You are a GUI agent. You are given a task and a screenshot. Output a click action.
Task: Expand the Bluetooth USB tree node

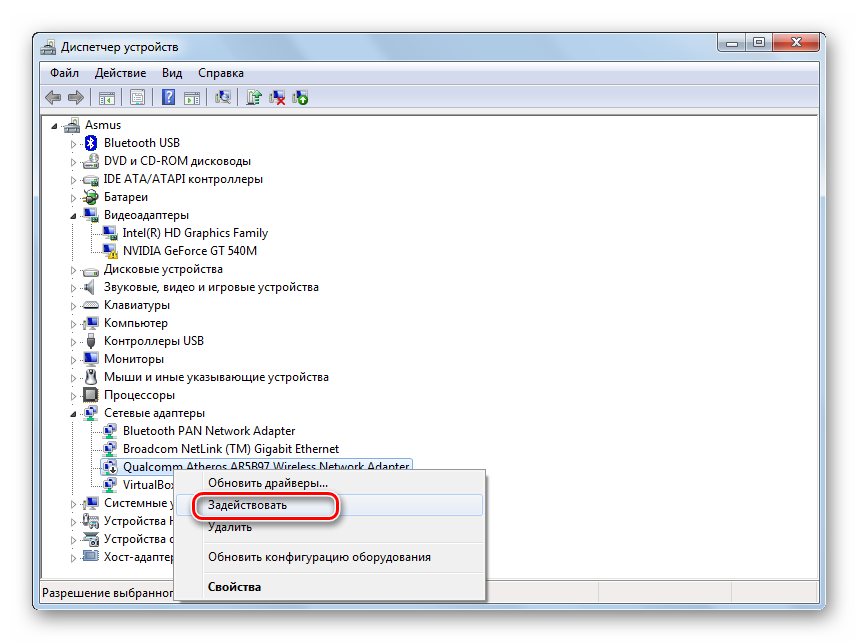(x=73, y=143)
